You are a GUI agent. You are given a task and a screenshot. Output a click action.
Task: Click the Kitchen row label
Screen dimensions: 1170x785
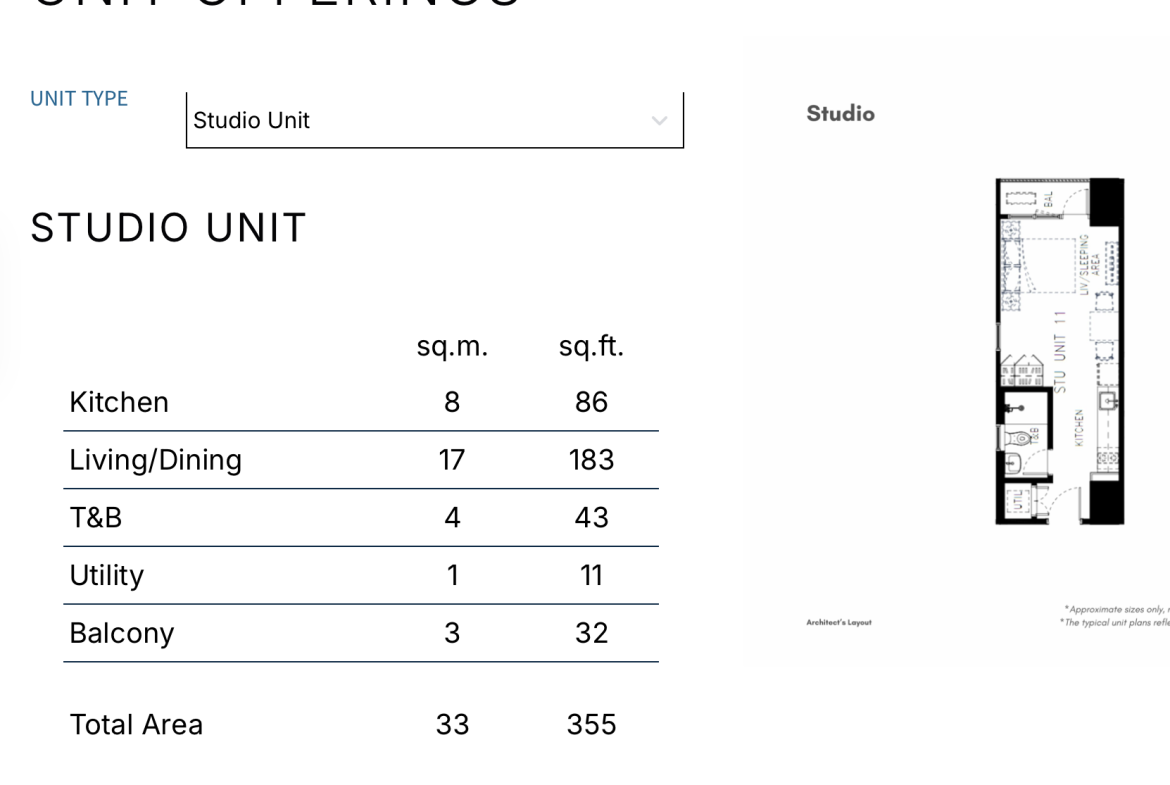[119, 402]
